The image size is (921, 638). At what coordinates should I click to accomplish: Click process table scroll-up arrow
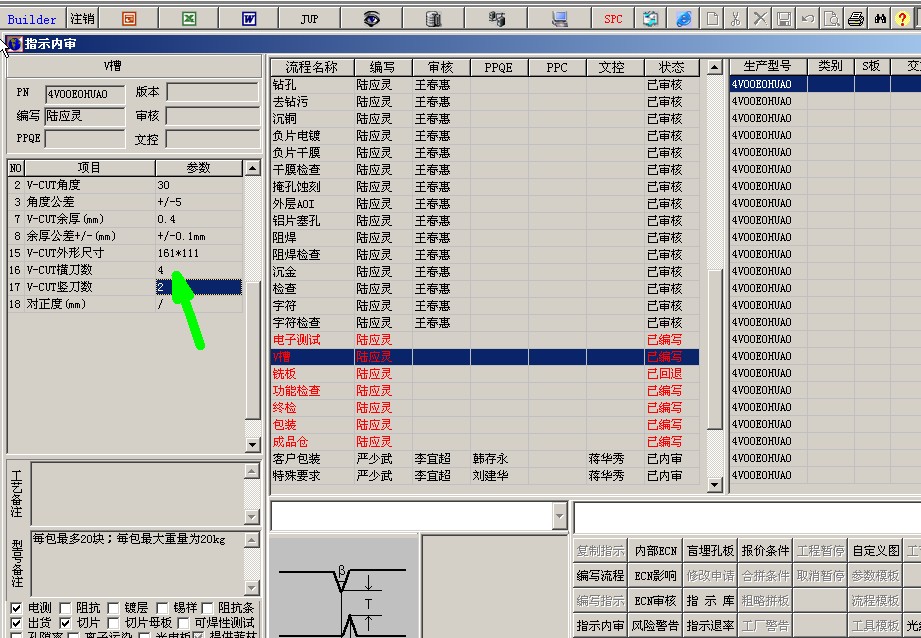(714, 67)
